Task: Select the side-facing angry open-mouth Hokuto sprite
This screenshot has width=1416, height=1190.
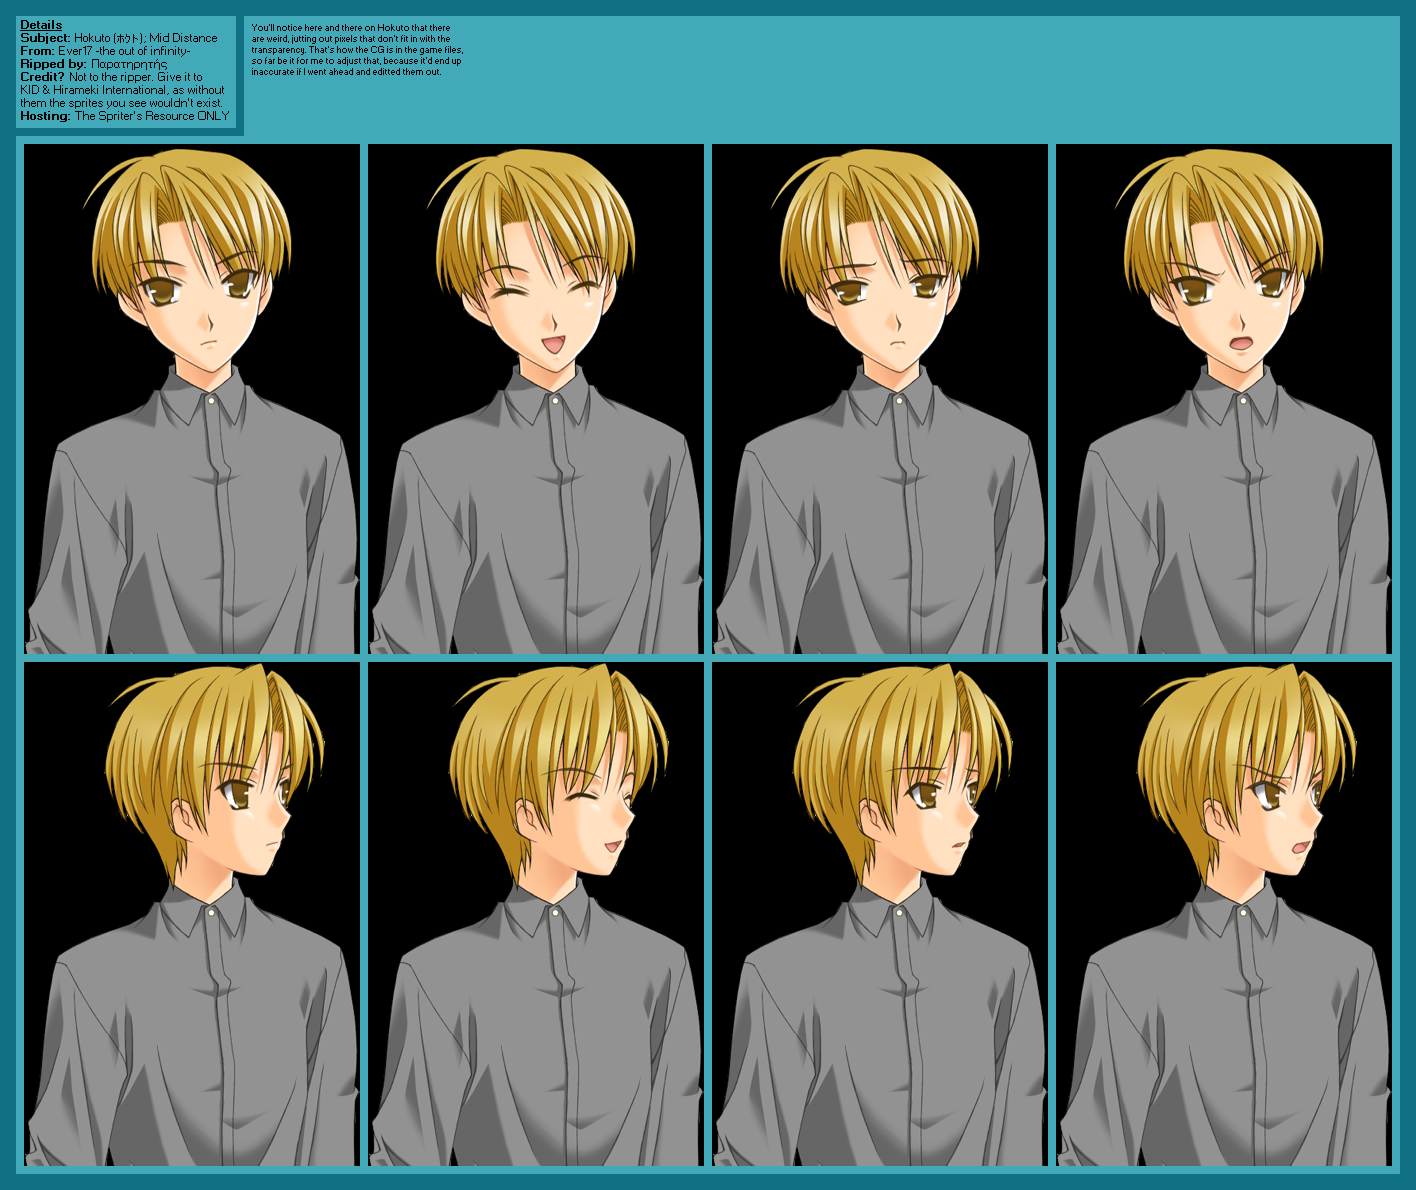Action: [x=1224, y=914]
